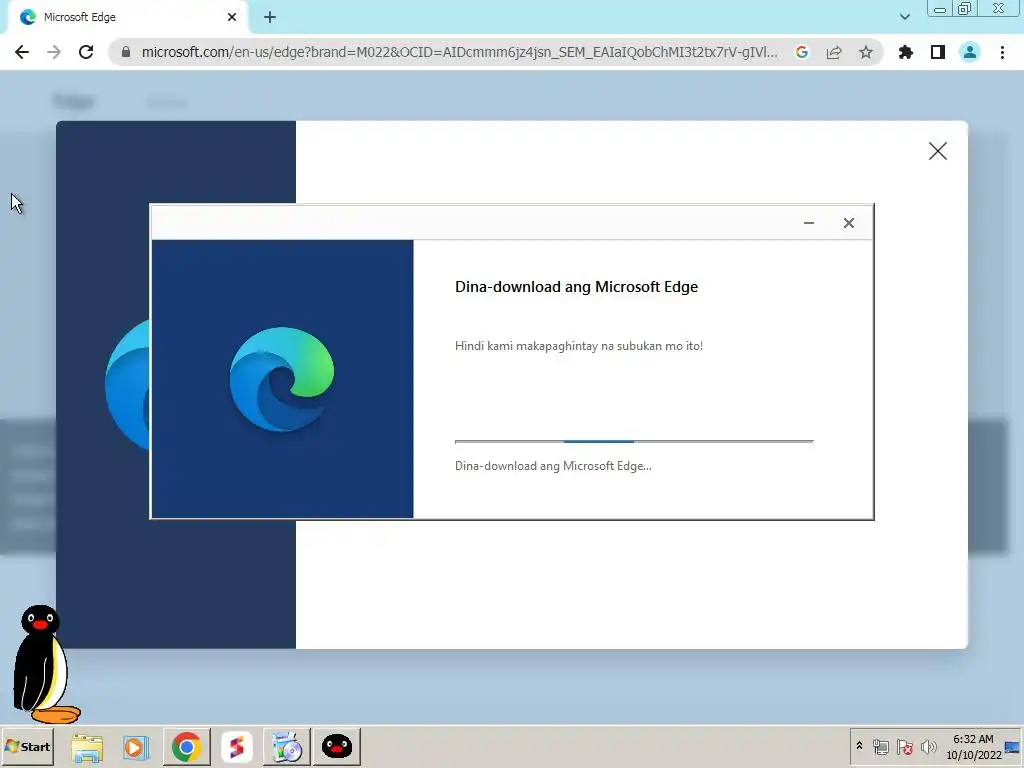Open Action Center flag icon
The image size is (1024, 768).
(x=904, y=746)
